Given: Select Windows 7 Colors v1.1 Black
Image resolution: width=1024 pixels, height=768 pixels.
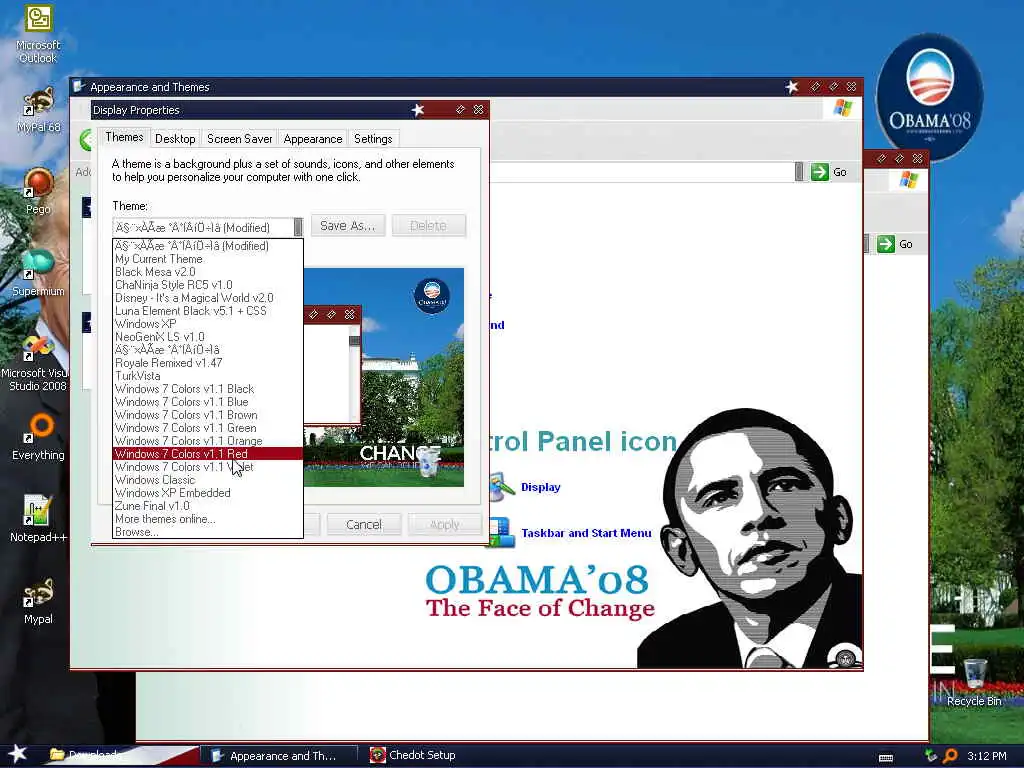Looking at the screenshot, I should click(x=208, y=389).
